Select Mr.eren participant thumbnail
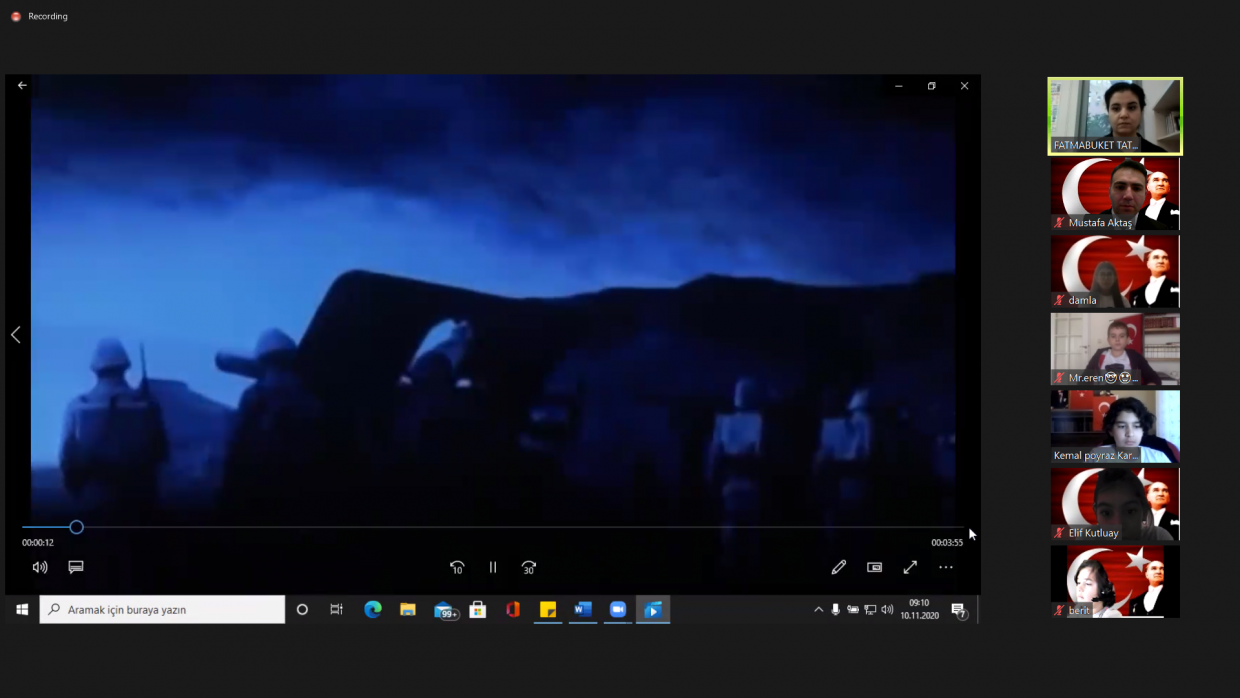 (1115, 349)
